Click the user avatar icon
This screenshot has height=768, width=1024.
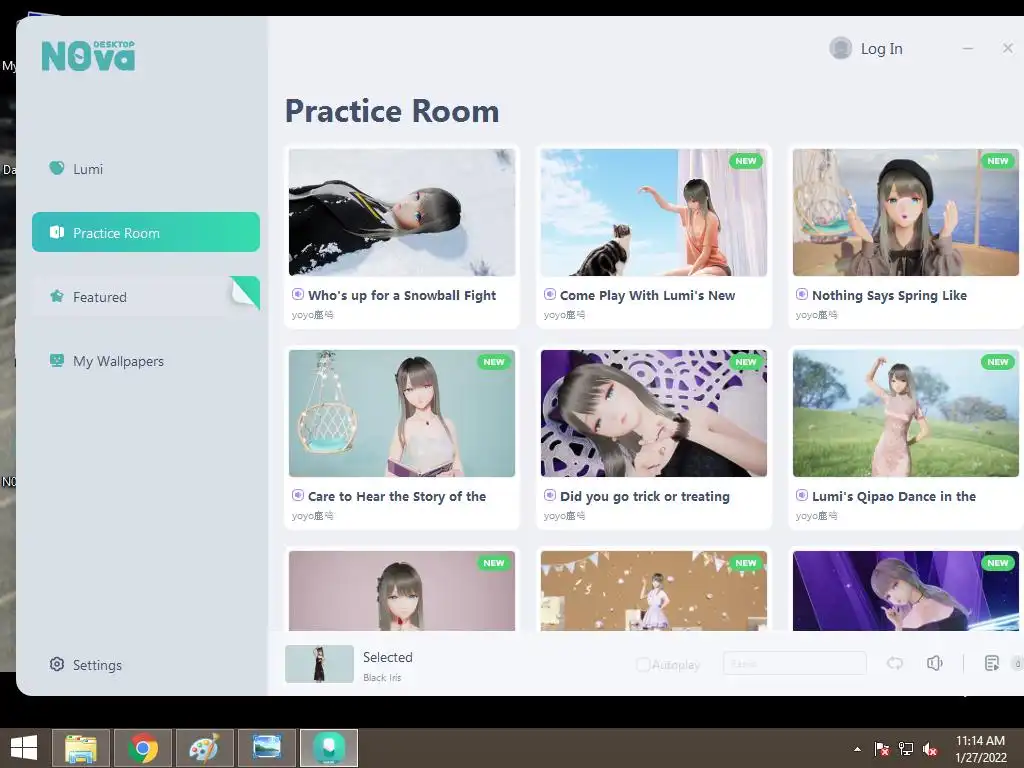840,48
